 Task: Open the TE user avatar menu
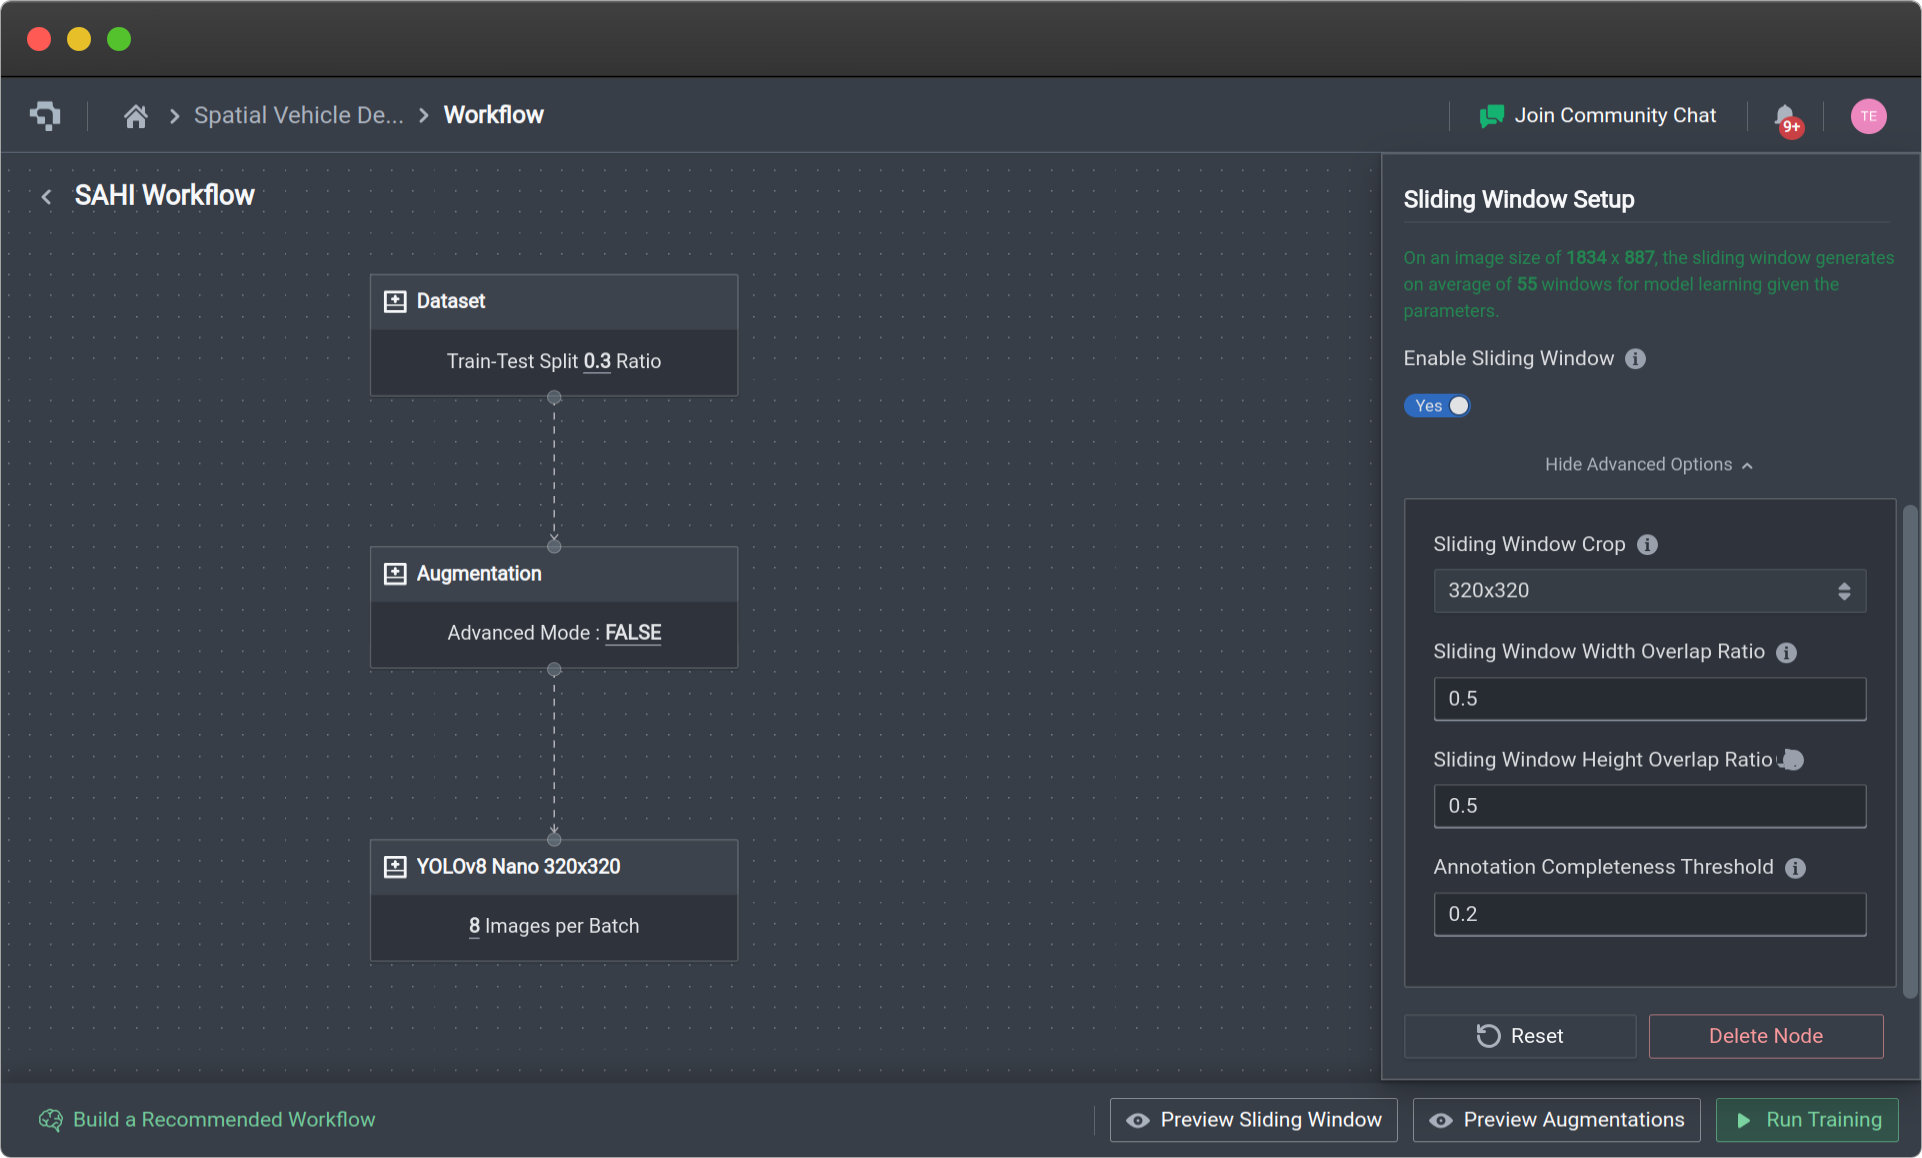pyautogui.click(x=1868, y=115)
